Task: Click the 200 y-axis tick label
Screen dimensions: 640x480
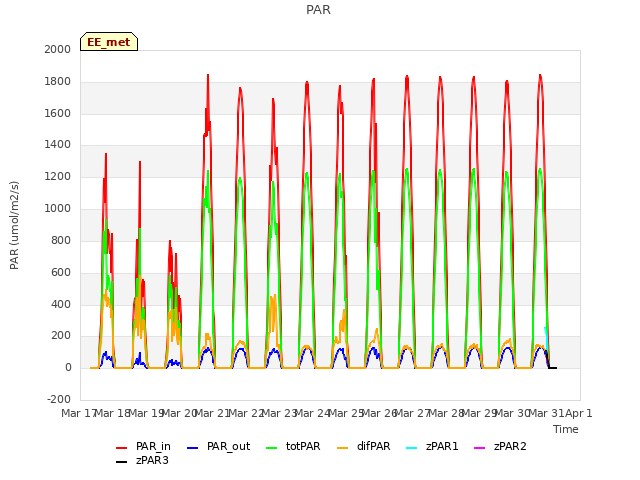Action: [x=61, y=336]
